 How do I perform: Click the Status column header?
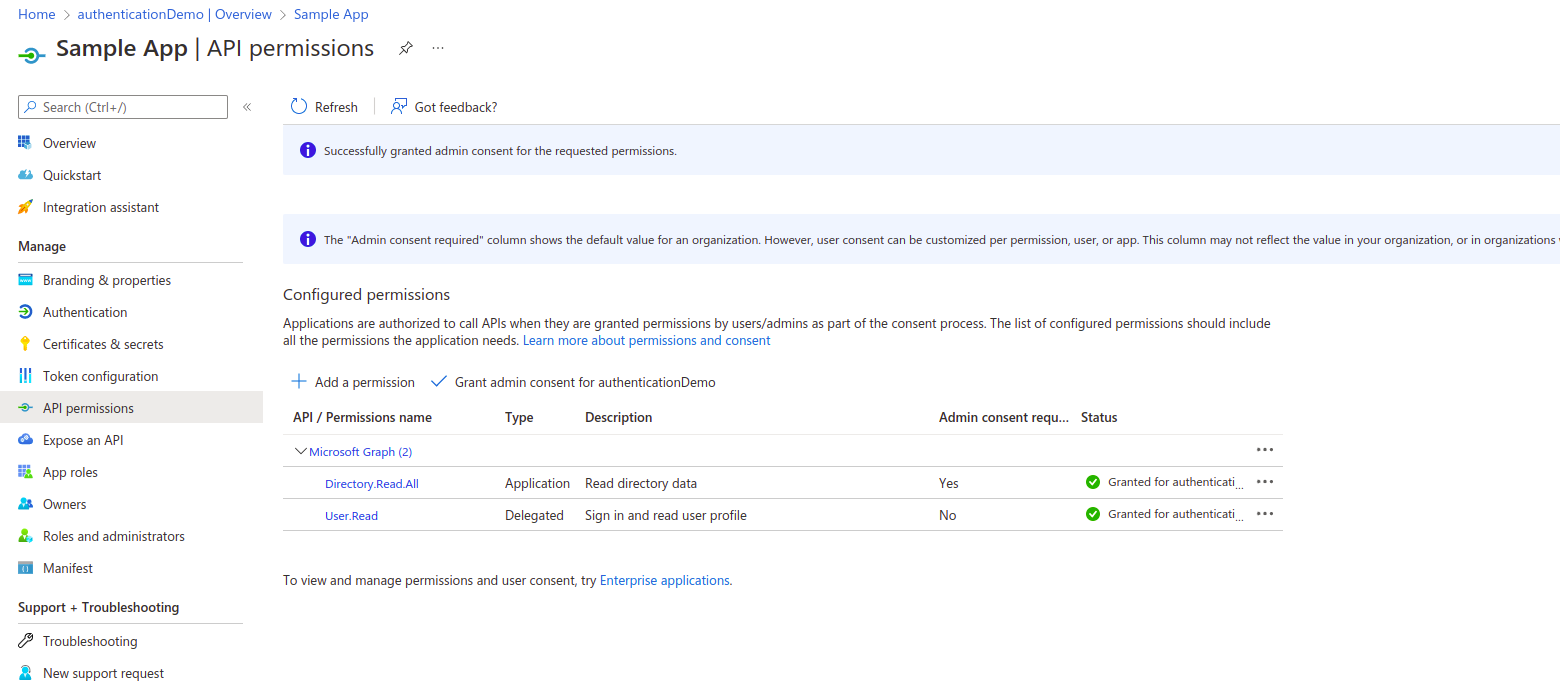coord(1099,417)
